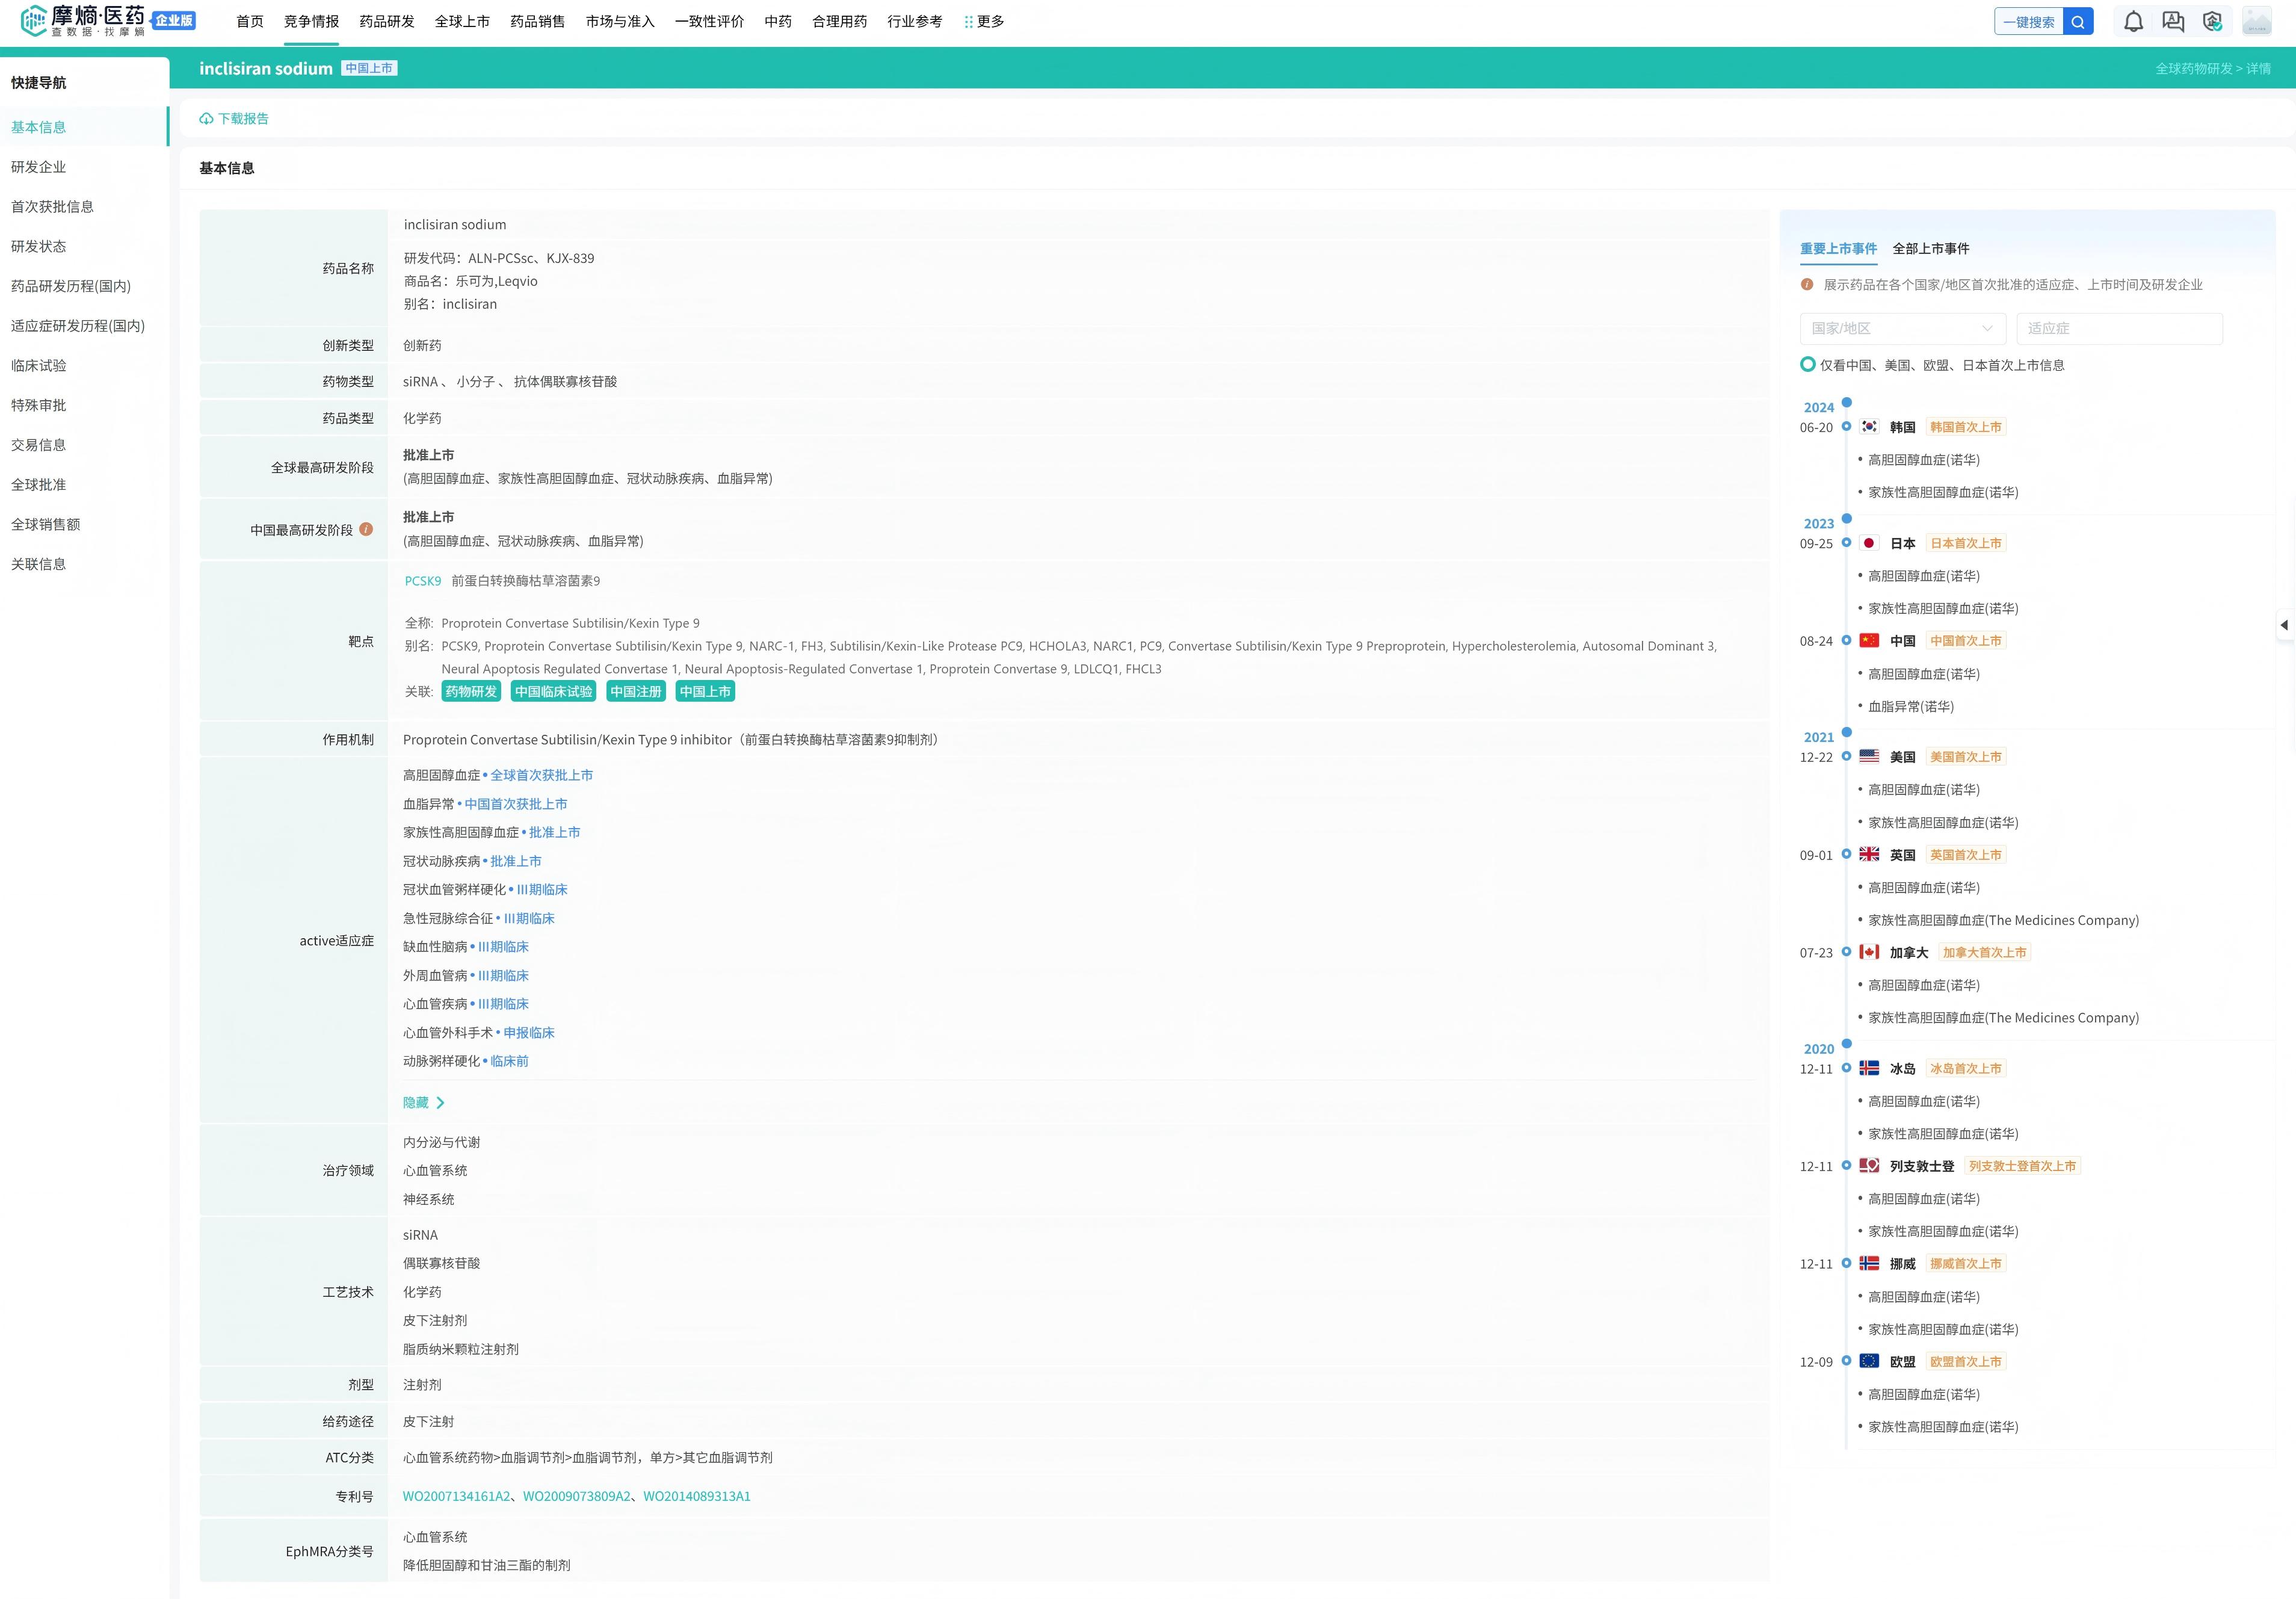Click the United Kingdom flag icon

tap(1869, 855)
